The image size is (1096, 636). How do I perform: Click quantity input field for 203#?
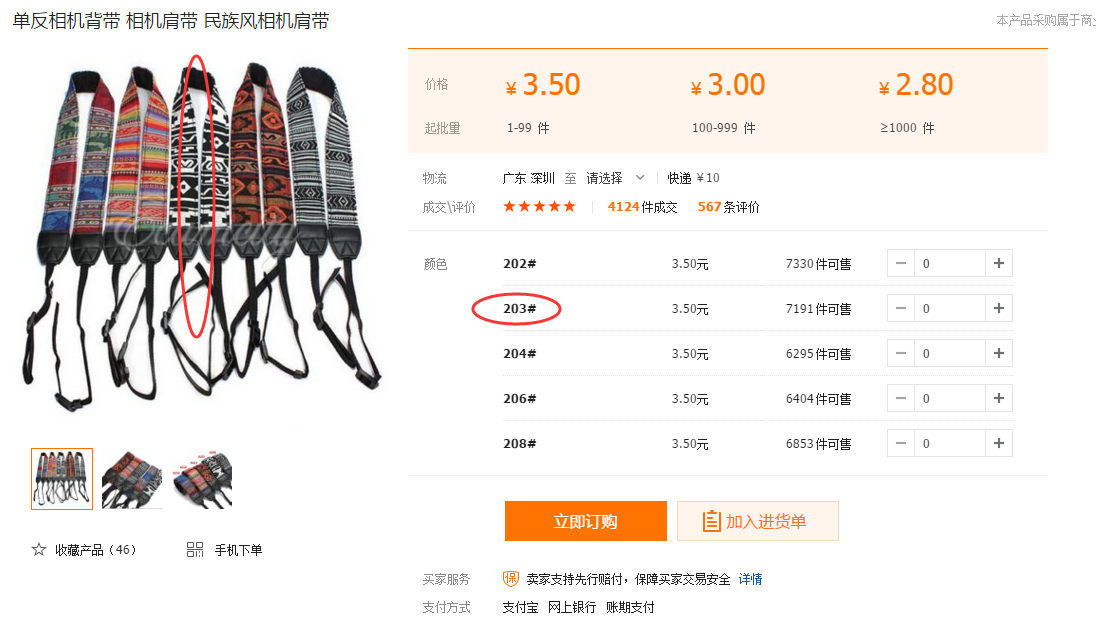(950, 308)
